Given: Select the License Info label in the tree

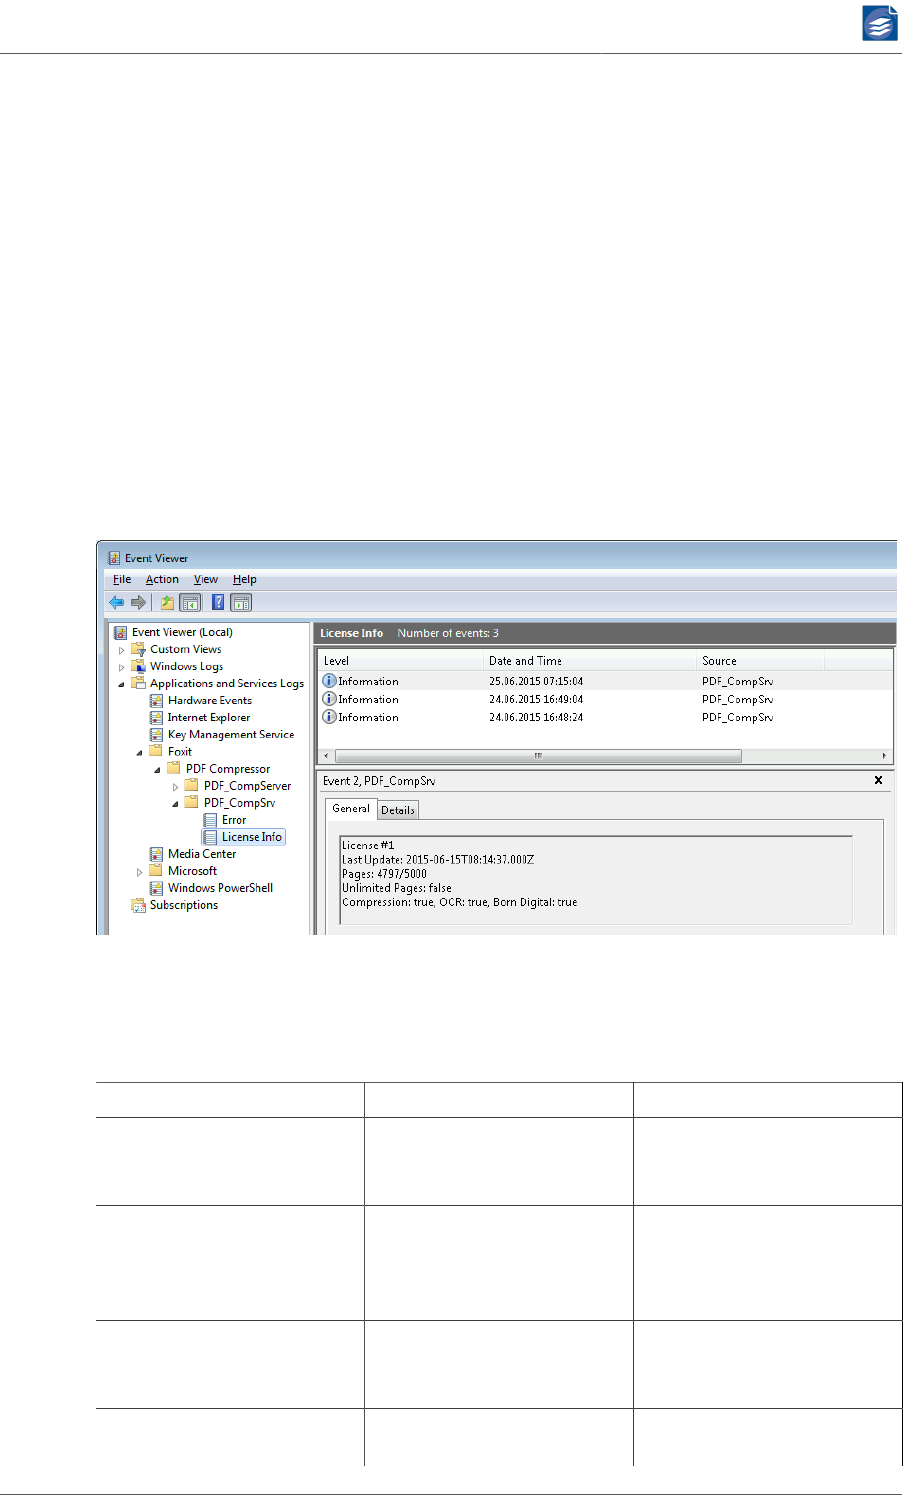Looking at the screenshot, I should 252,837.
